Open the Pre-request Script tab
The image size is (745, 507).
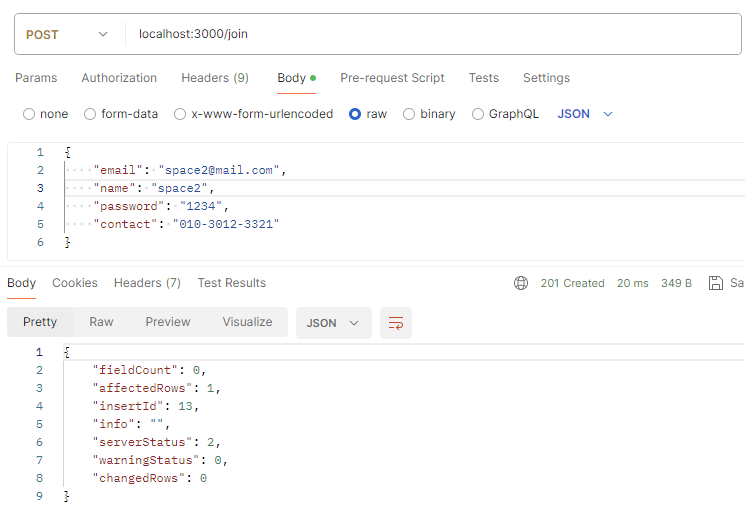coord(392,78)
